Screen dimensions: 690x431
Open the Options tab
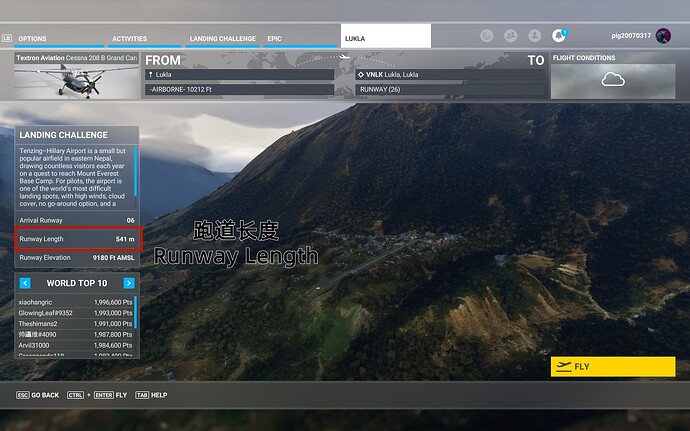(x=32, y=38)
